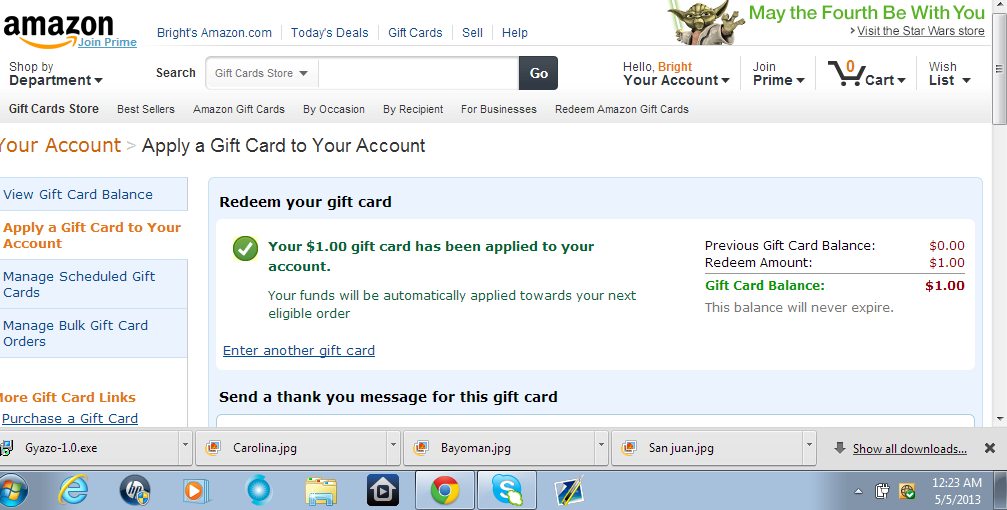This screenshot has height=510, width=1007.
Task: Open Windows Explorer folder icon
Action: click(320, 491)
